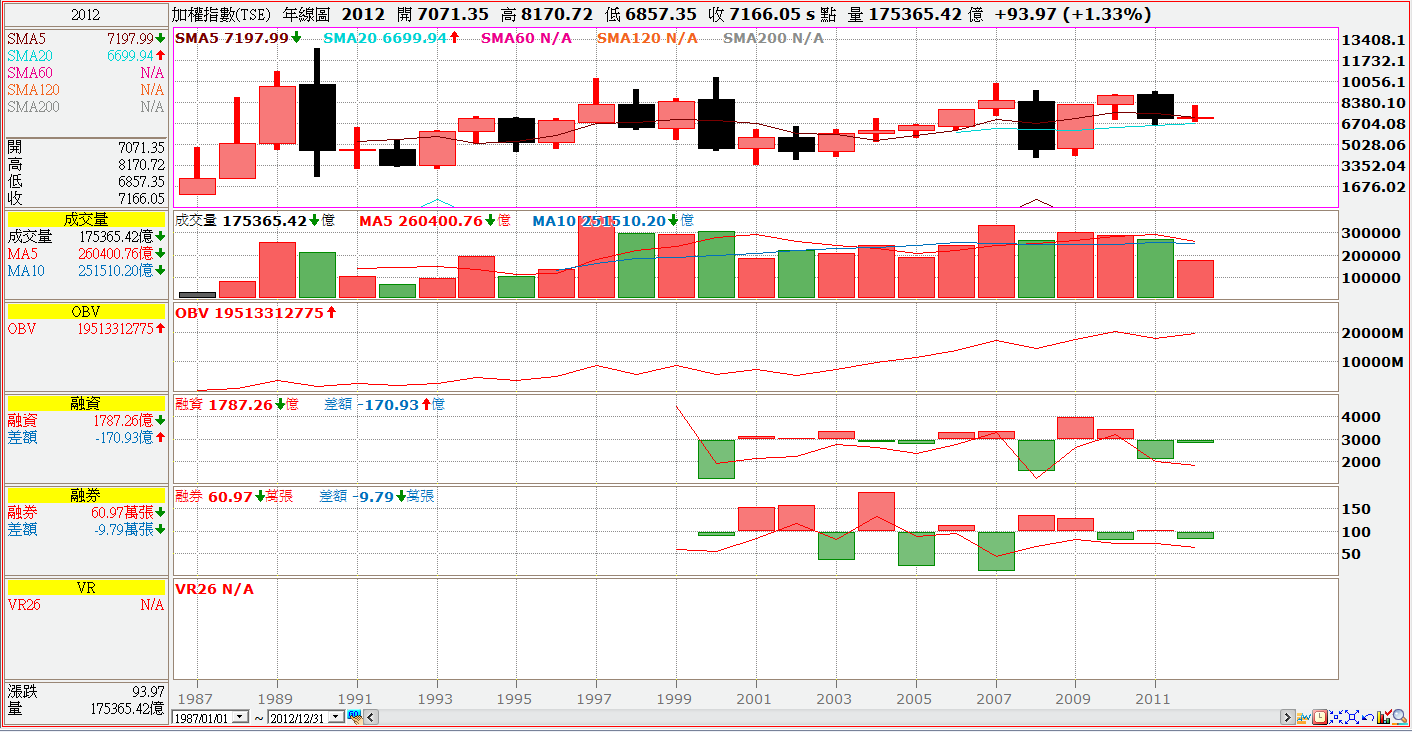Click the 13408.1 price axis label

pos(1372,40)
